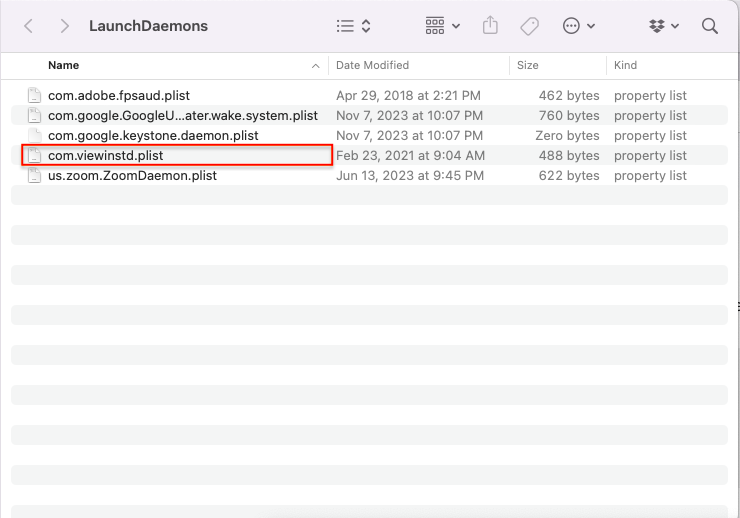The width and height of the screenshot is (740, 518).
Task: Click the com.viewinstd.plist document icon
Action: (x=34, y=155)
